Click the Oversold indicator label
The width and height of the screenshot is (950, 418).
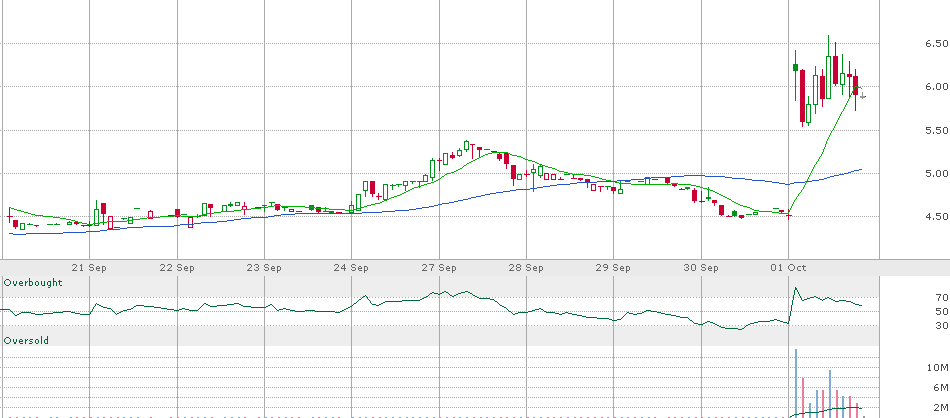click(26, 341)
